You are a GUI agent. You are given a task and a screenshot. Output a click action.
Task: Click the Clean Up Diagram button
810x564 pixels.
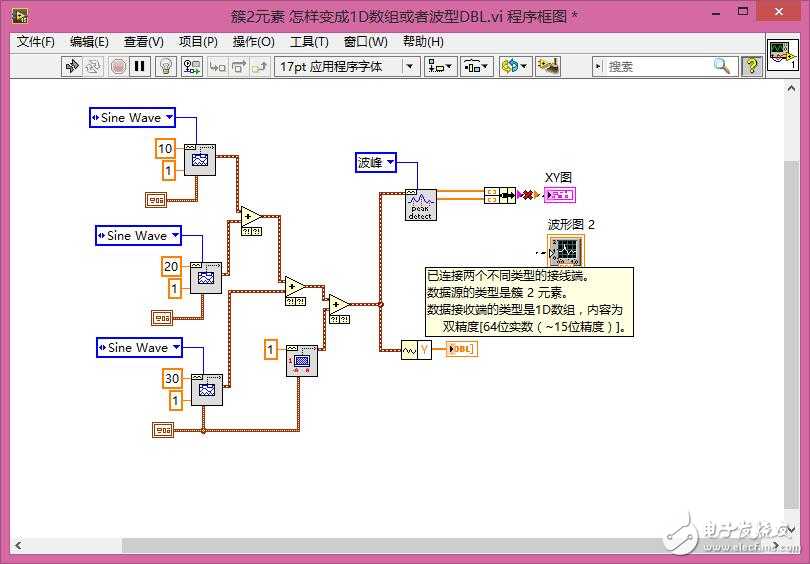[548, 67]
